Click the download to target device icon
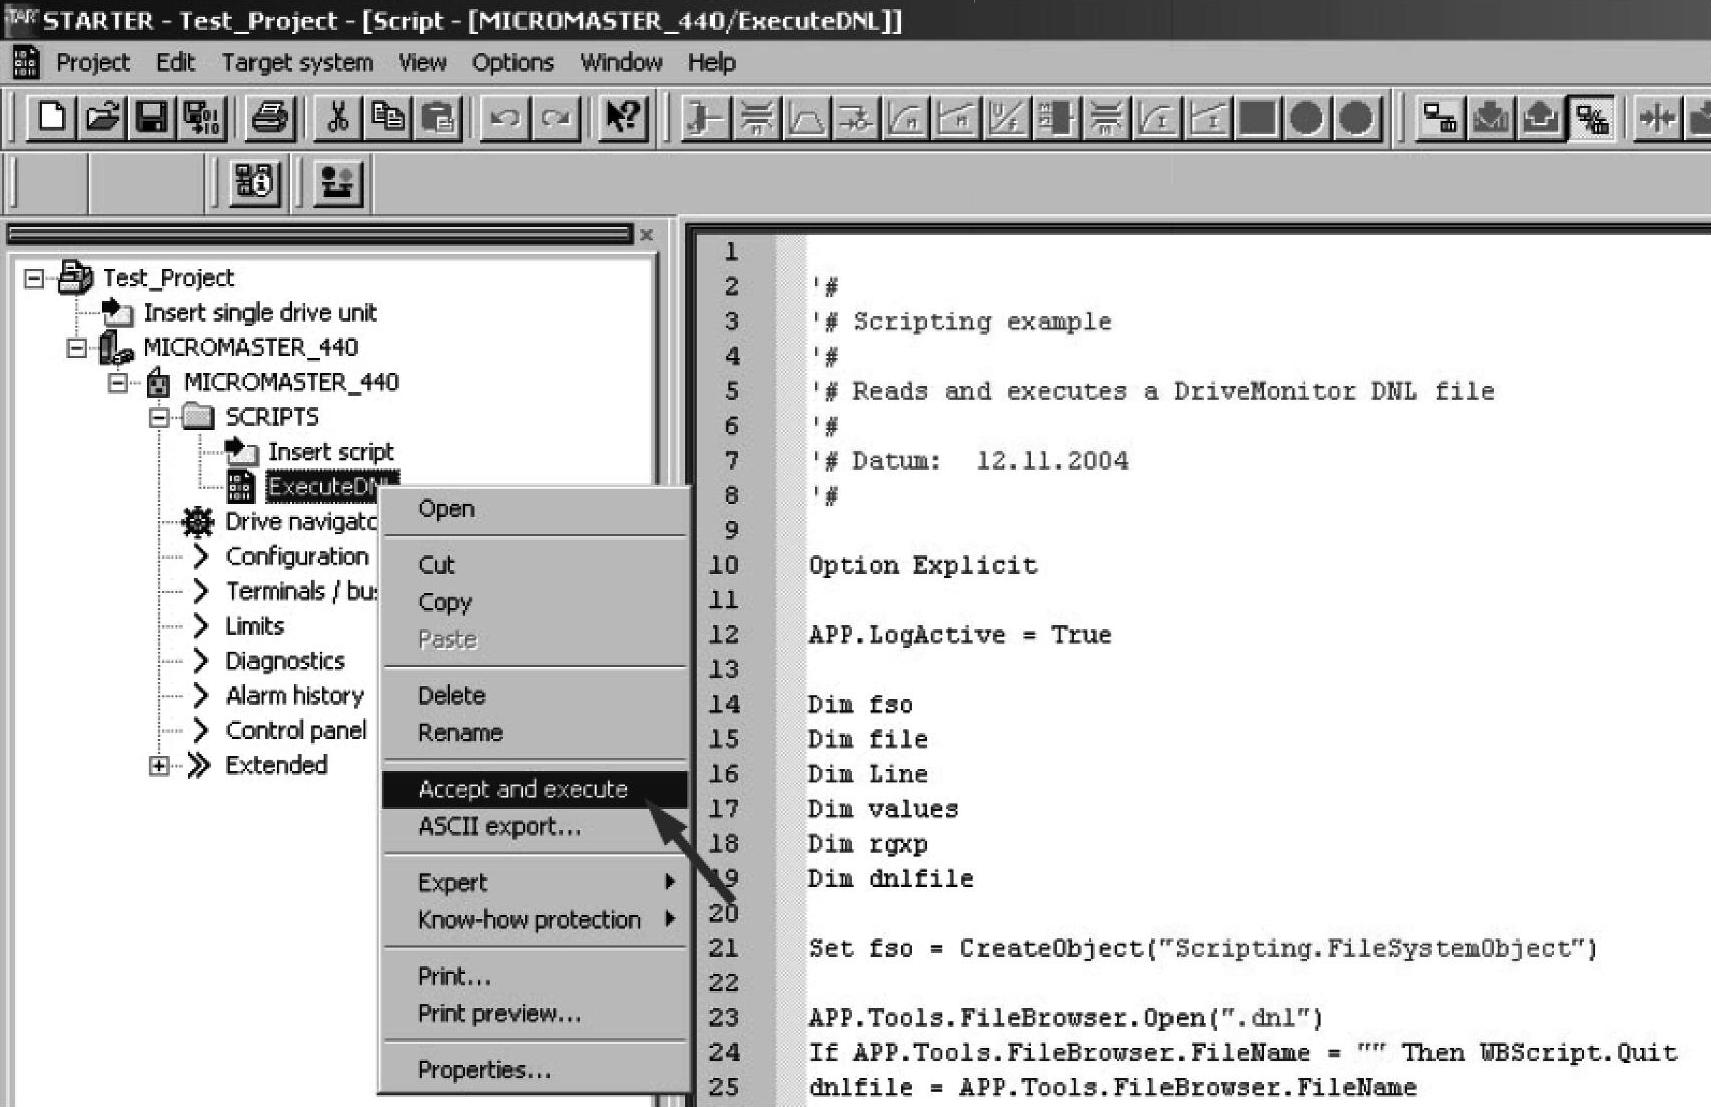This screenshot has width=1711, height=1107. (1490, 119)
